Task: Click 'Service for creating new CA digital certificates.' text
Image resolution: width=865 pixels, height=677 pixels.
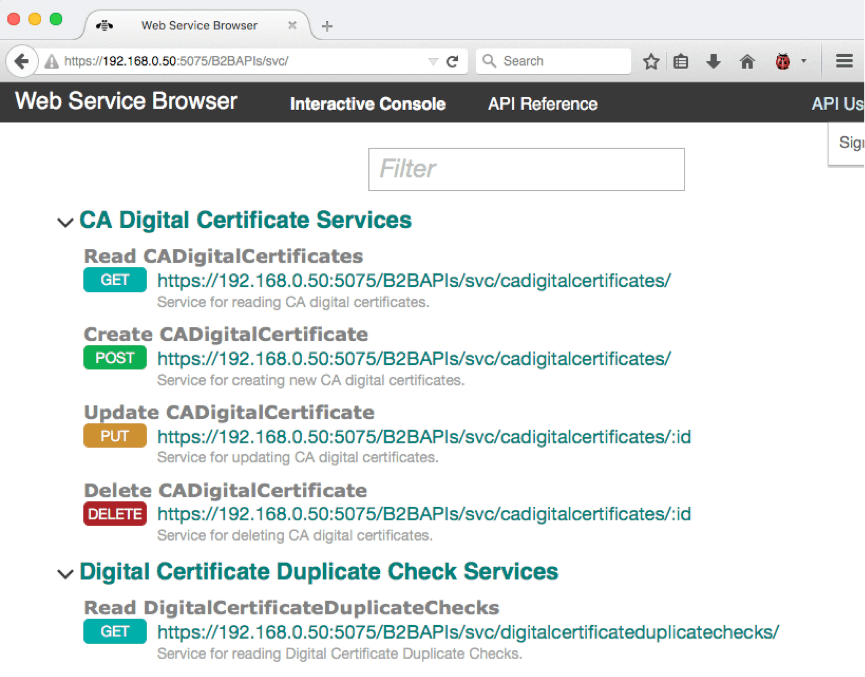Action: point(311,380)
